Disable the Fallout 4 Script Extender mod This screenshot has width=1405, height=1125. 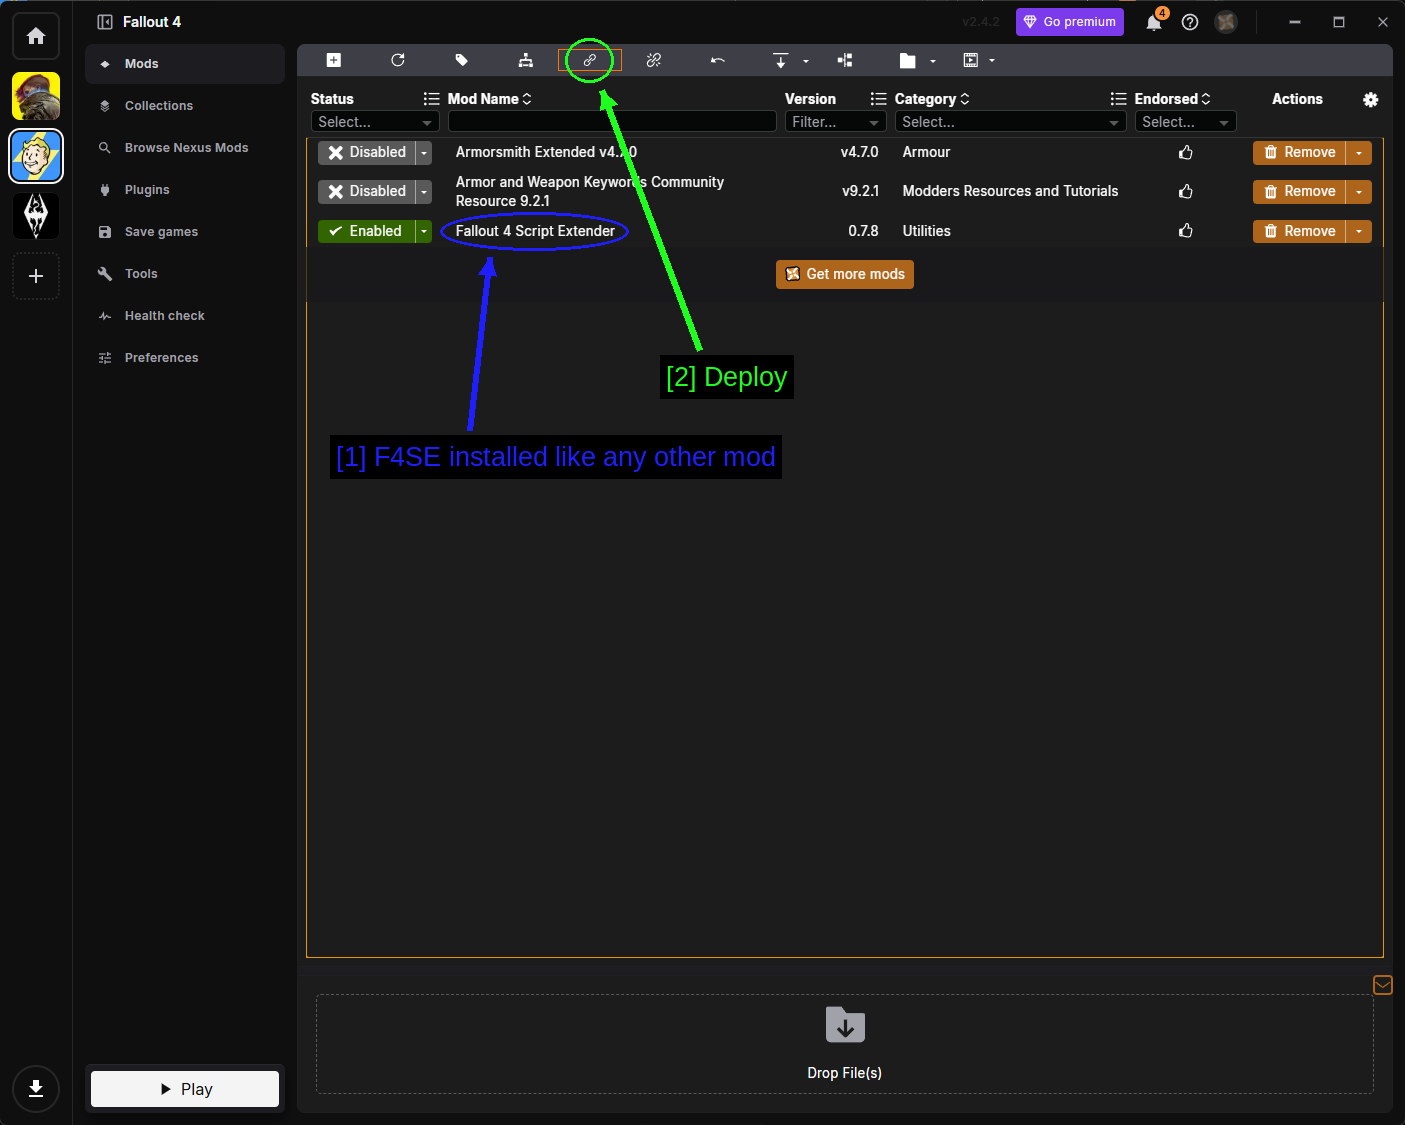pyautogui.click(x=366, y=231)
